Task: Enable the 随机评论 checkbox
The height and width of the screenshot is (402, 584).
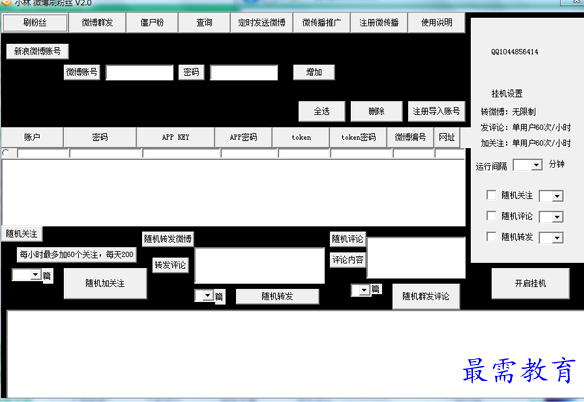Action: pyautogui.click(x=491, y=216)
